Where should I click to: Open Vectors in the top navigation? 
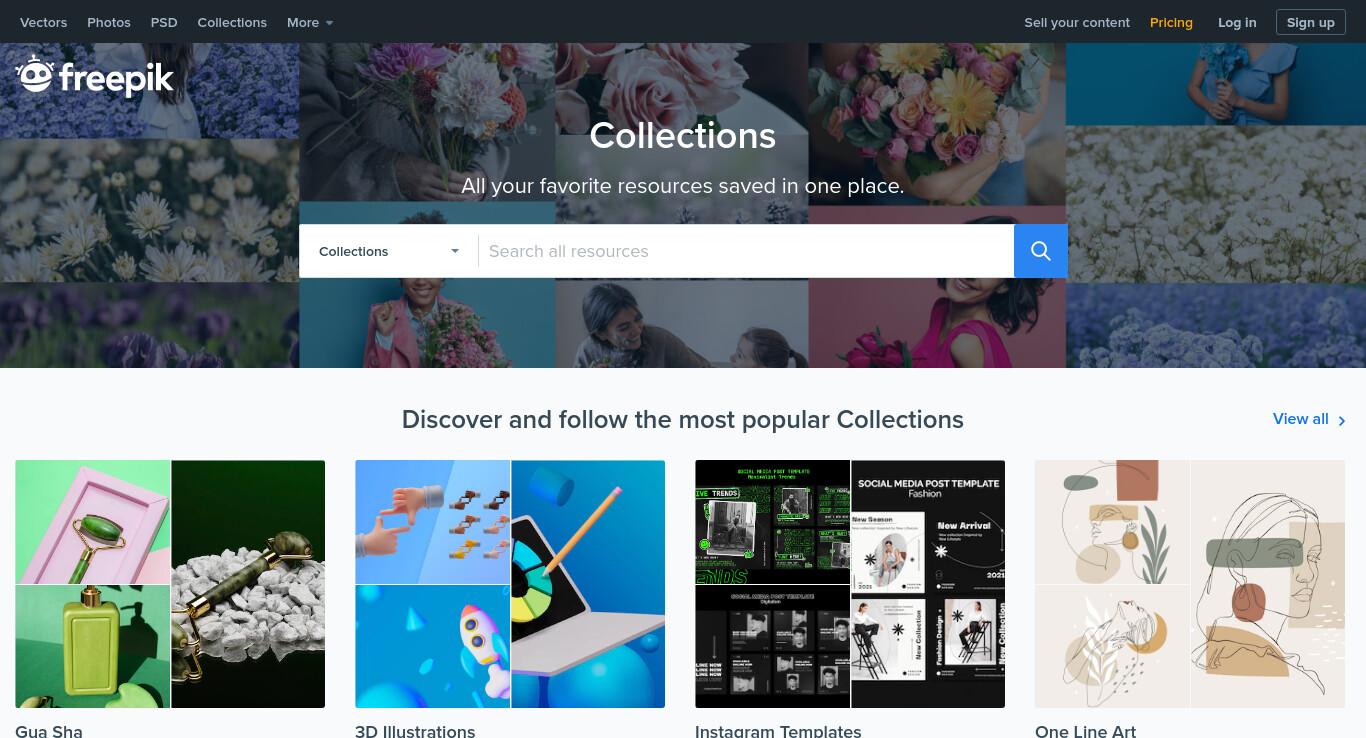coord(43,22)
